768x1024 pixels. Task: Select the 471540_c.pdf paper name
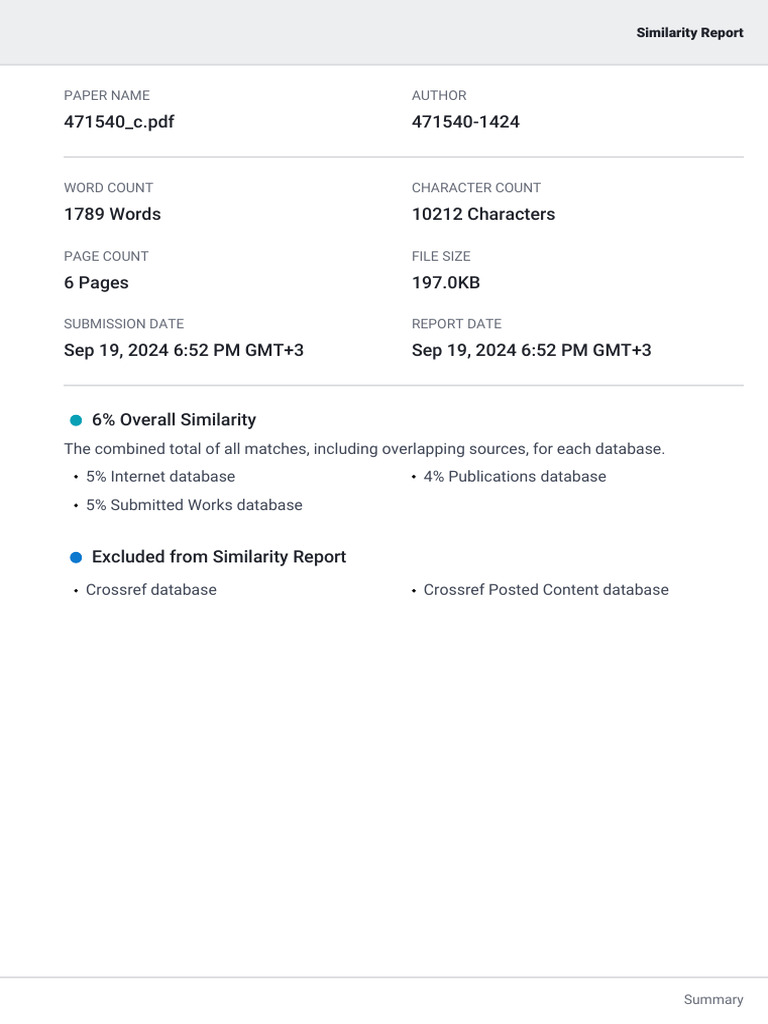tap(119, 121)
